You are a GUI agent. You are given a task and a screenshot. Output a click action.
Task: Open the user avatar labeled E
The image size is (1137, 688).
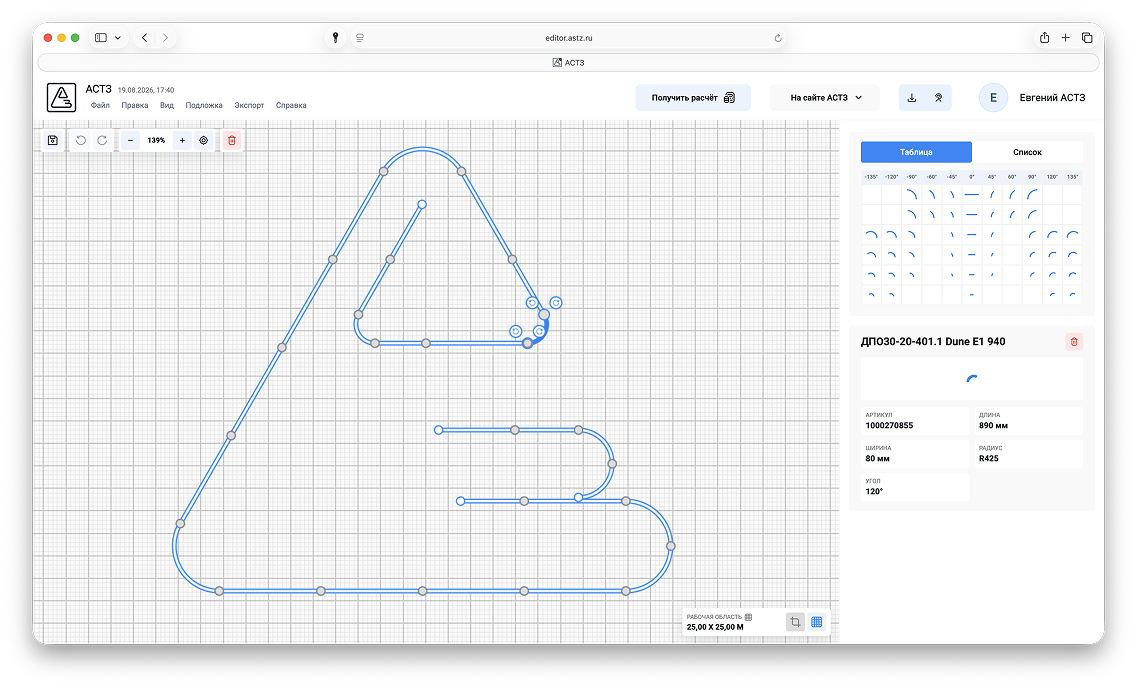[x=993, y=98]
